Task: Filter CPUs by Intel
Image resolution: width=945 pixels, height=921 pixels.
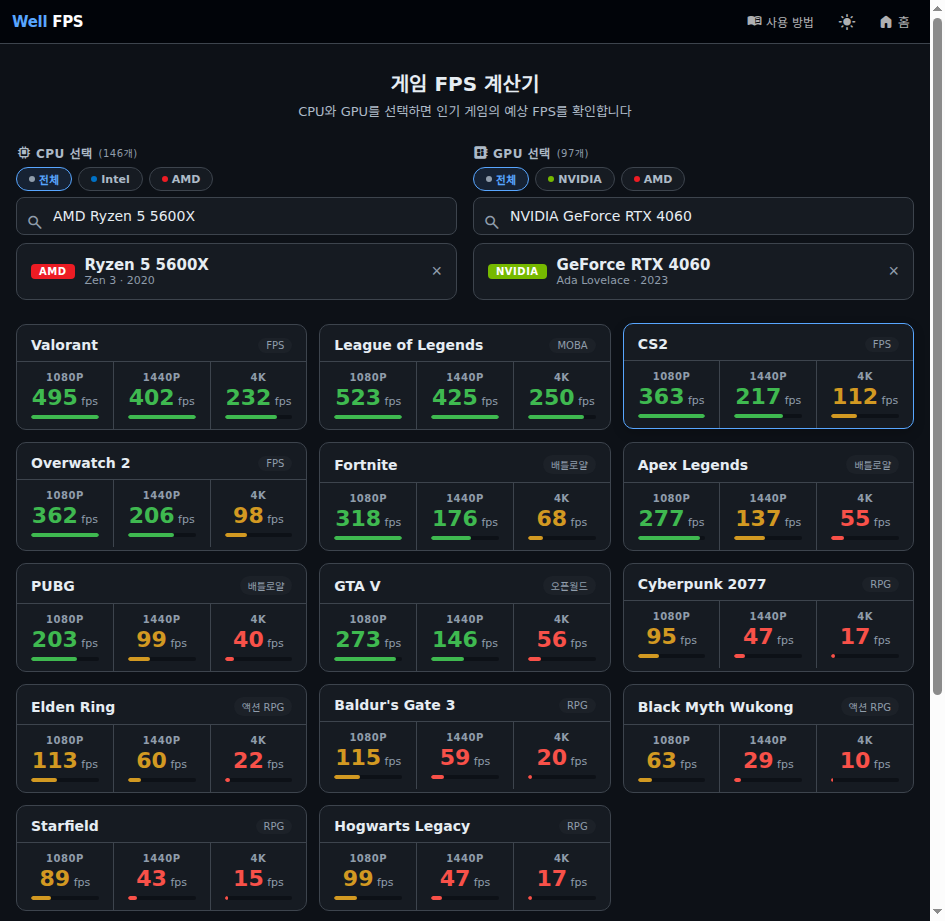Action: point(110,179)
